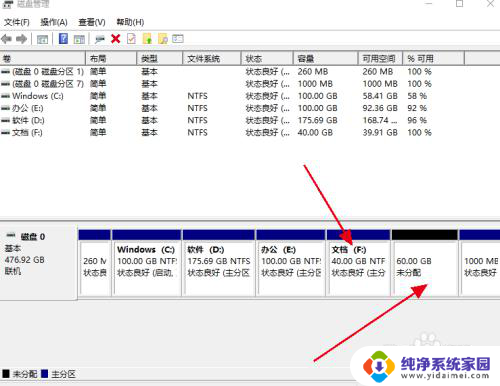The width and height of the screenshot is (500, 386).
Task: Click the yellow folder green-arrow icon
Action: (147, 39)
